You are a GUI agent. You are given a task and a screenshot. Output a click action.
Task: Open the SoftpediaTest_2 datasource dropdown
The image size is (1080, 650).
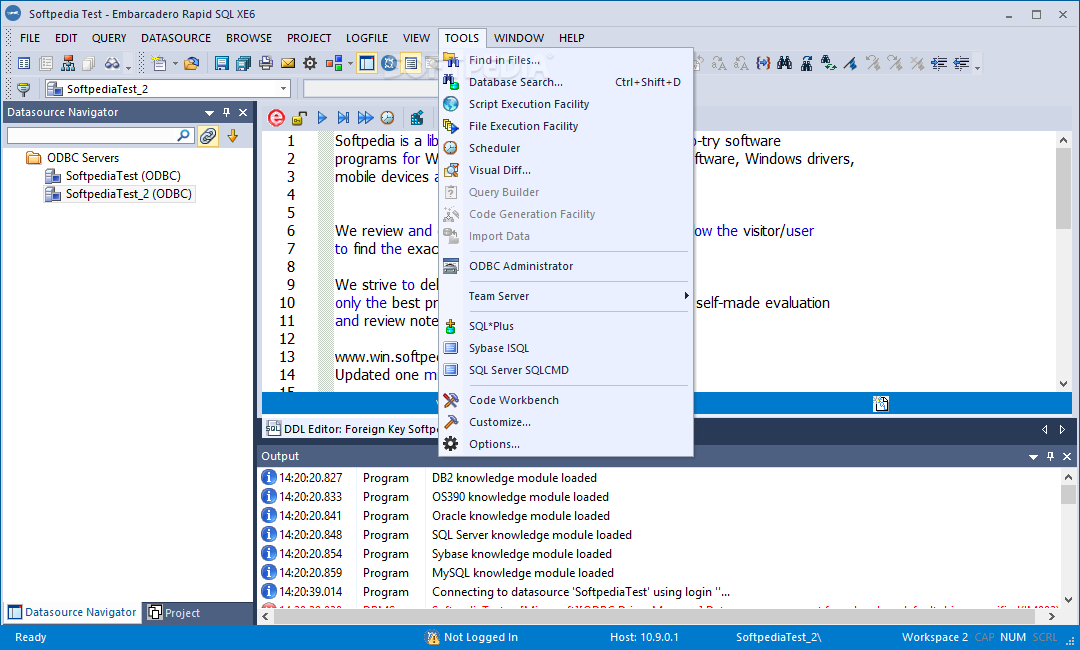(283, 89)
